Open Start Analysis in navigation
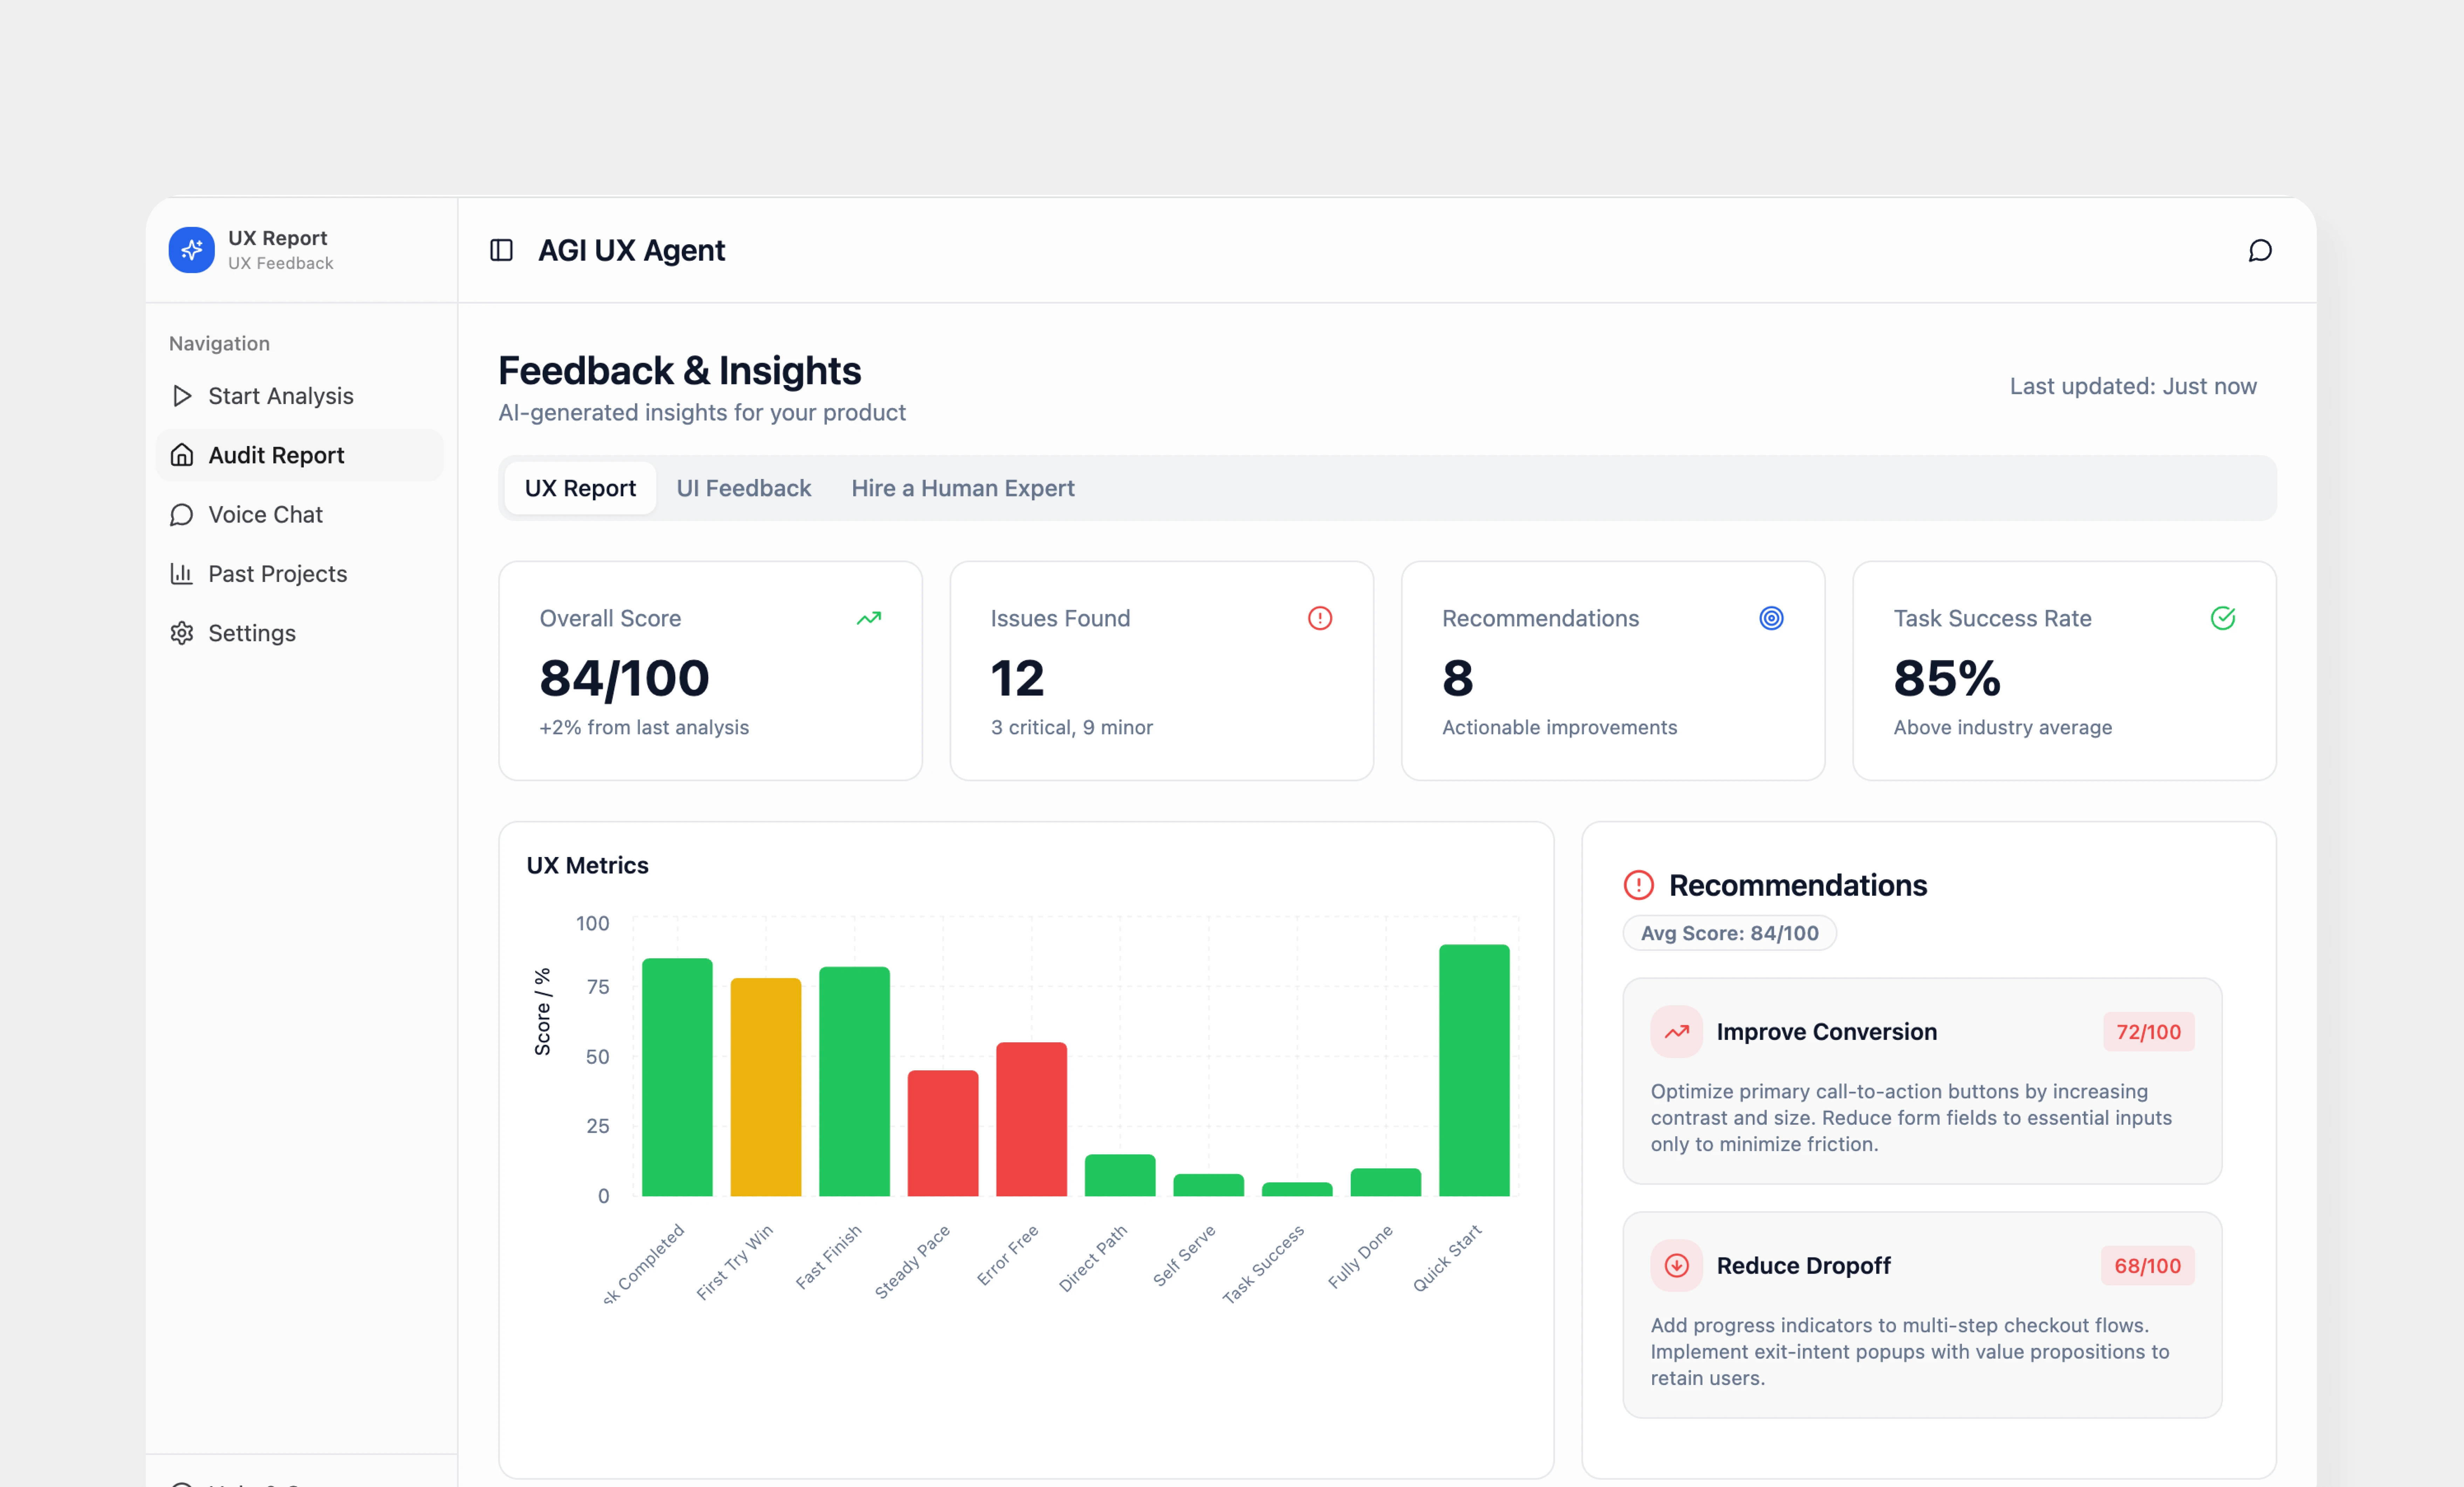This screenshot has height=1487, width=2464. click(280, 396)
